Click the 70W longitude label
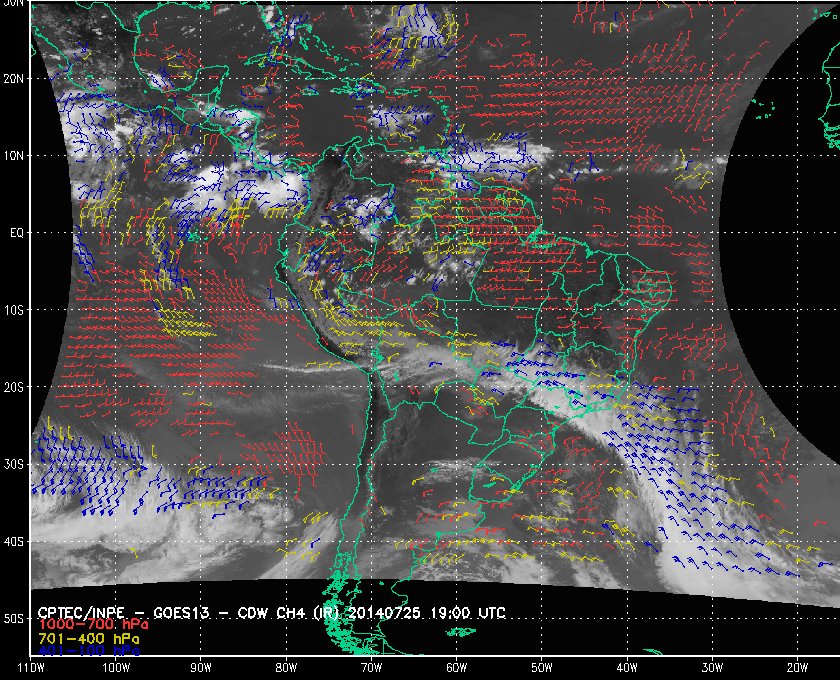The width and height of the screenshot is (840, 680). point(371,668)
